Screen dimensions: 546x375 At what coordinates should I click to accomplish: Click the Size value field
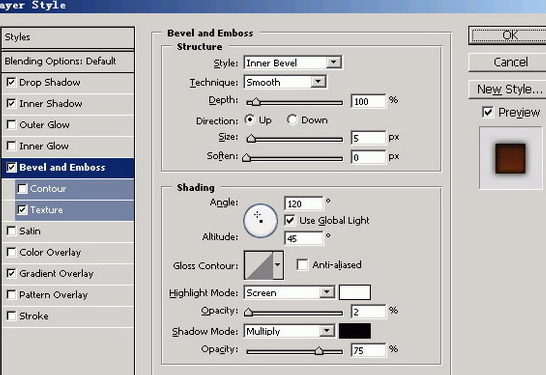pyautogui.click(x=368, y=138)
